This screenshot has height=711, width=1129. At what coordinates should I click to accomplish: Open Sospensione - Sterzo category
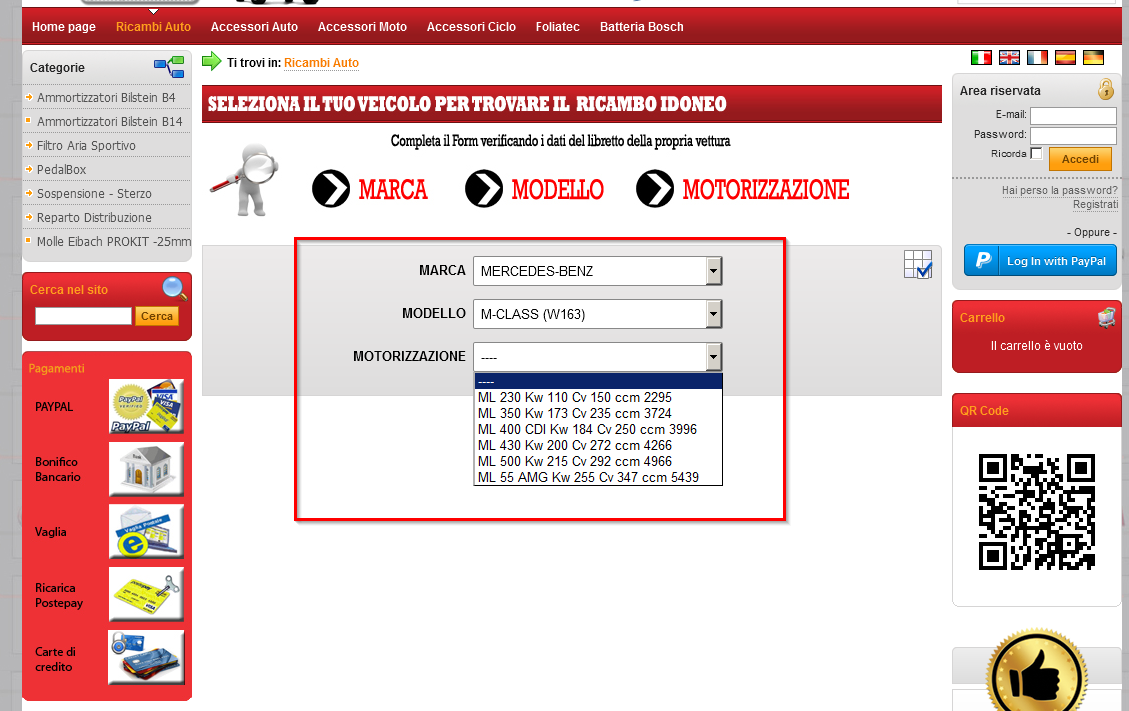click(94, 193)
